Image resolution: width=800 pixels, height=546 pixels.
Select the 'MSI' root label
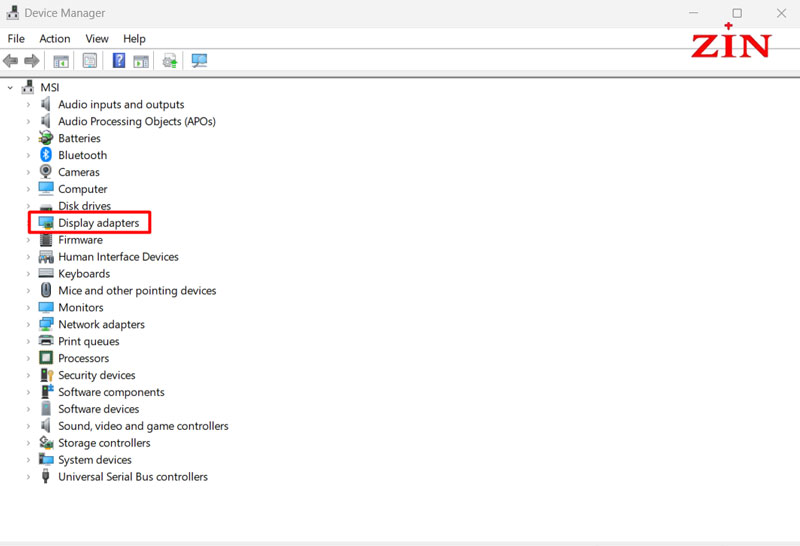[50, 88]
